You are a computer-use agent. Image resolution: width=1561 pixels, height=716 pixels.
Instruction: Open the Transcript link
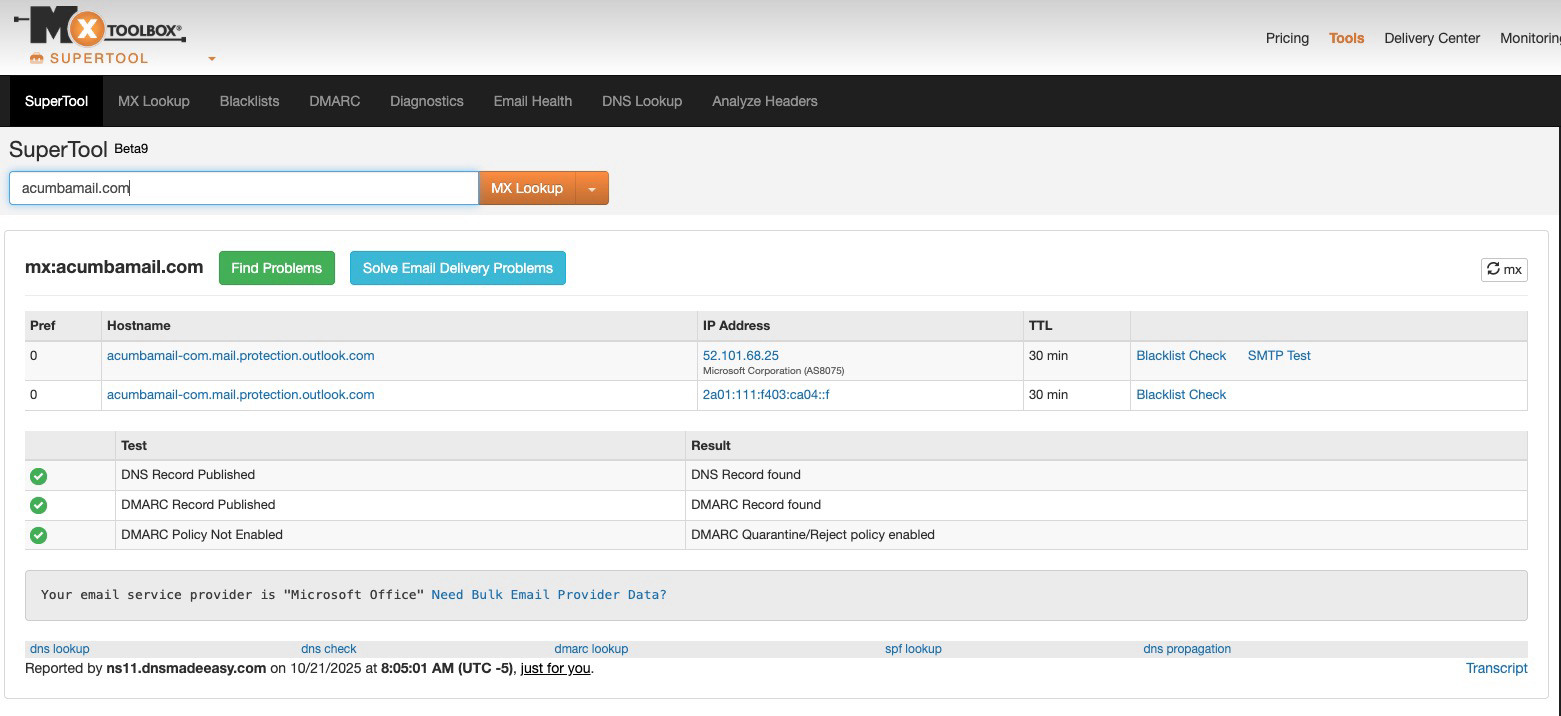pyautogui.click(x=1496, y=668)
